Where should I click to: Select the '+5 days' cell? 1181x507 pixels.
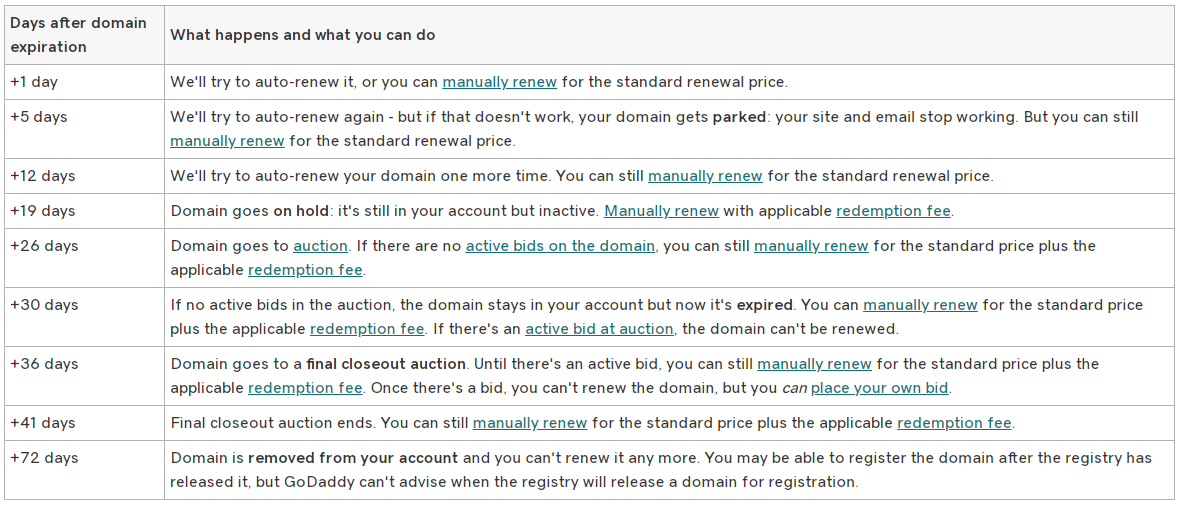pos(84,130)
